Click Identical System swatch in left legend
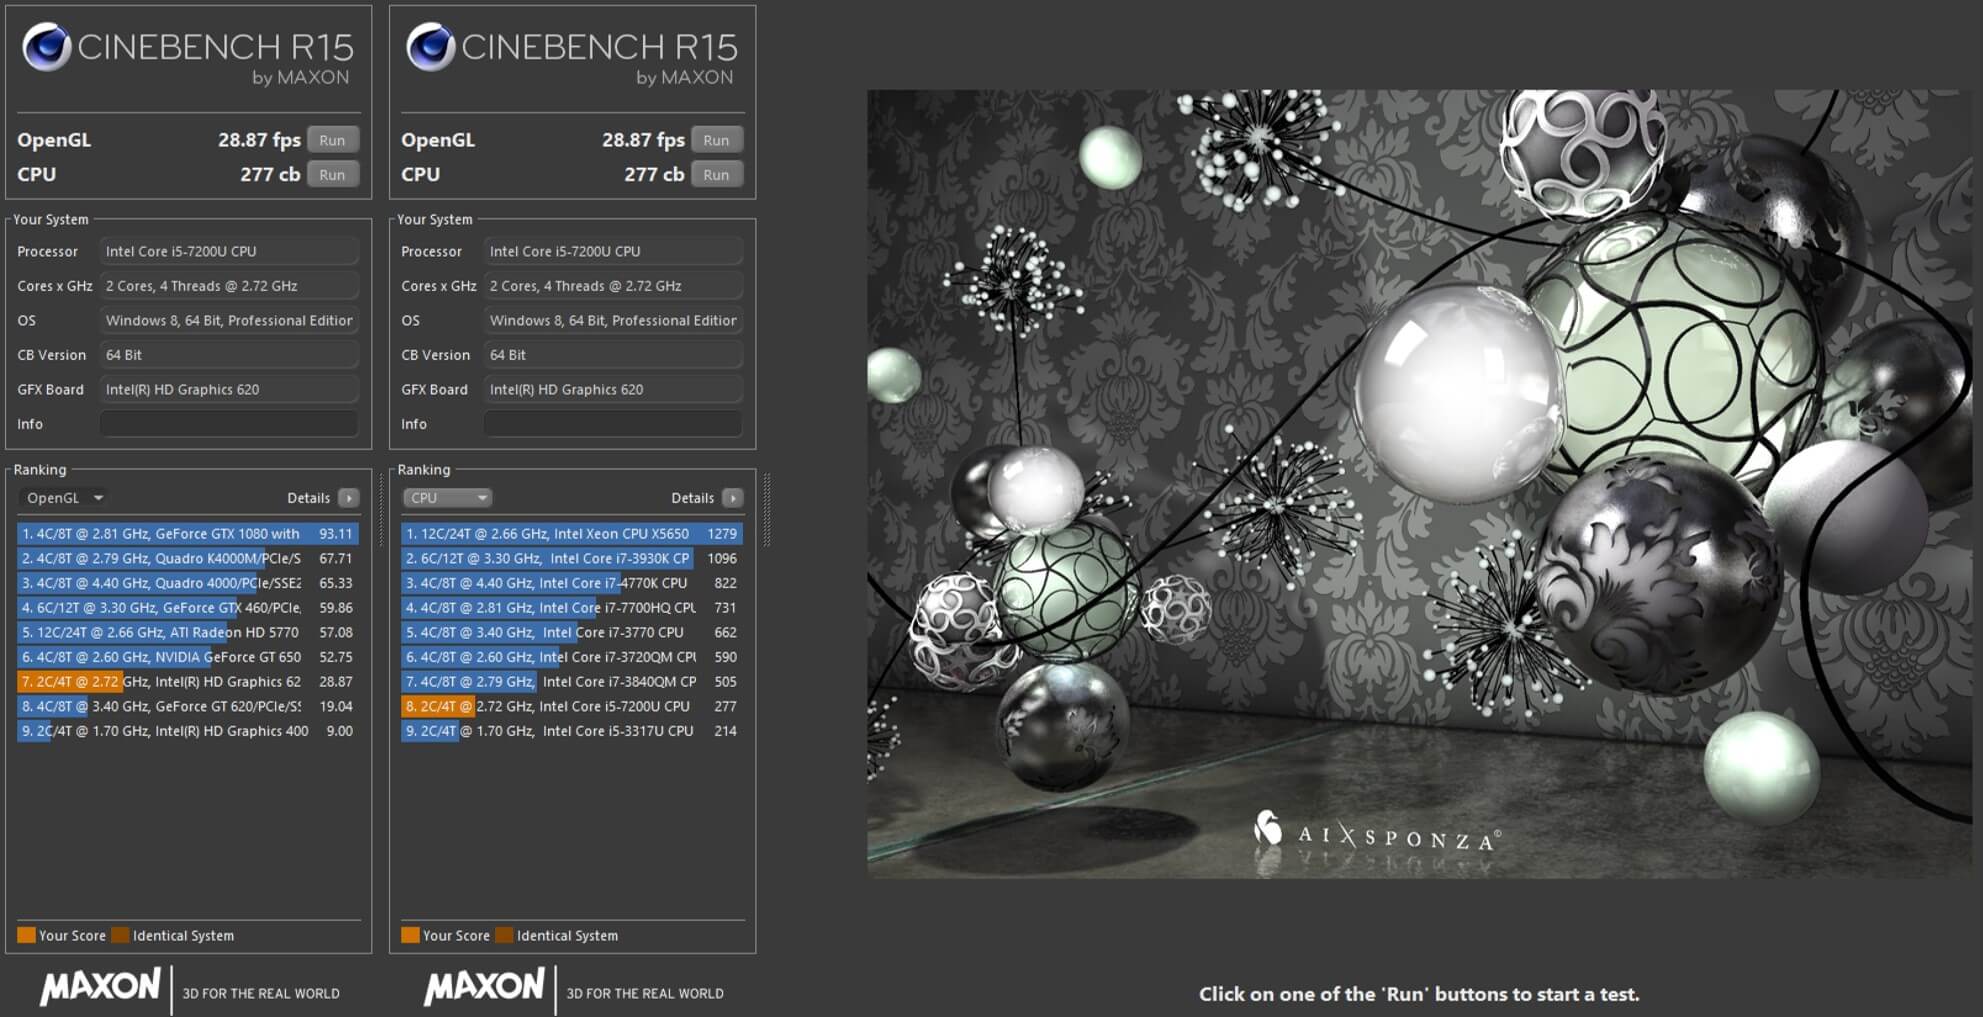This screenshot has height=1017, width=1983. click(120, 935)
